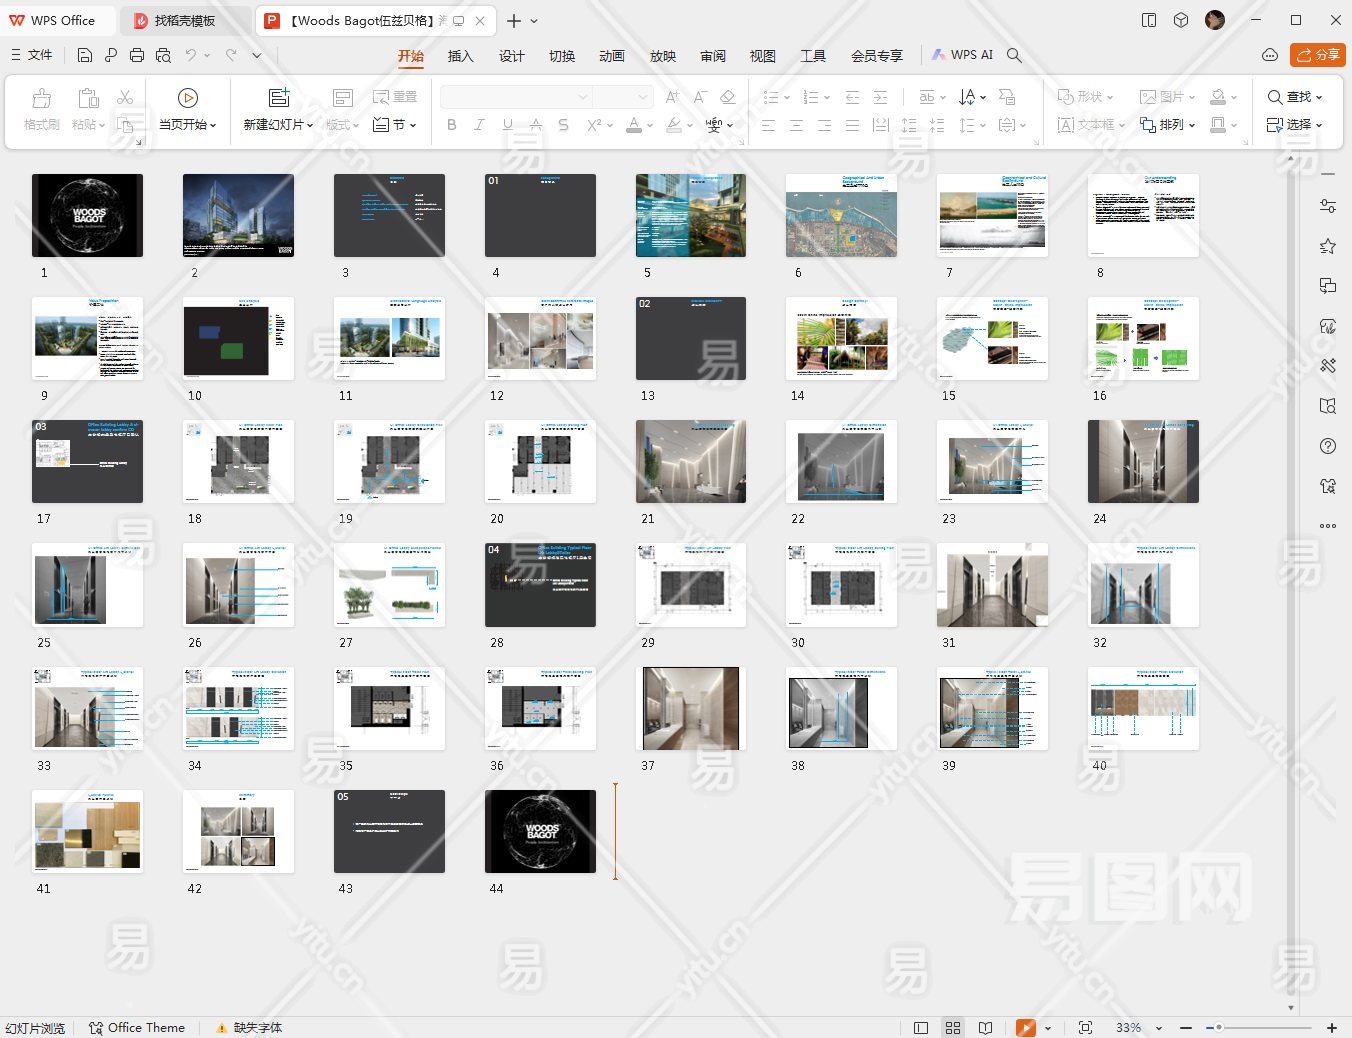Image resolution: width=1352 pixels, height=1038 pixels.
Task: Close the Woods Bagot document tab
Action: pyautogui.click(x=480, y=21)
